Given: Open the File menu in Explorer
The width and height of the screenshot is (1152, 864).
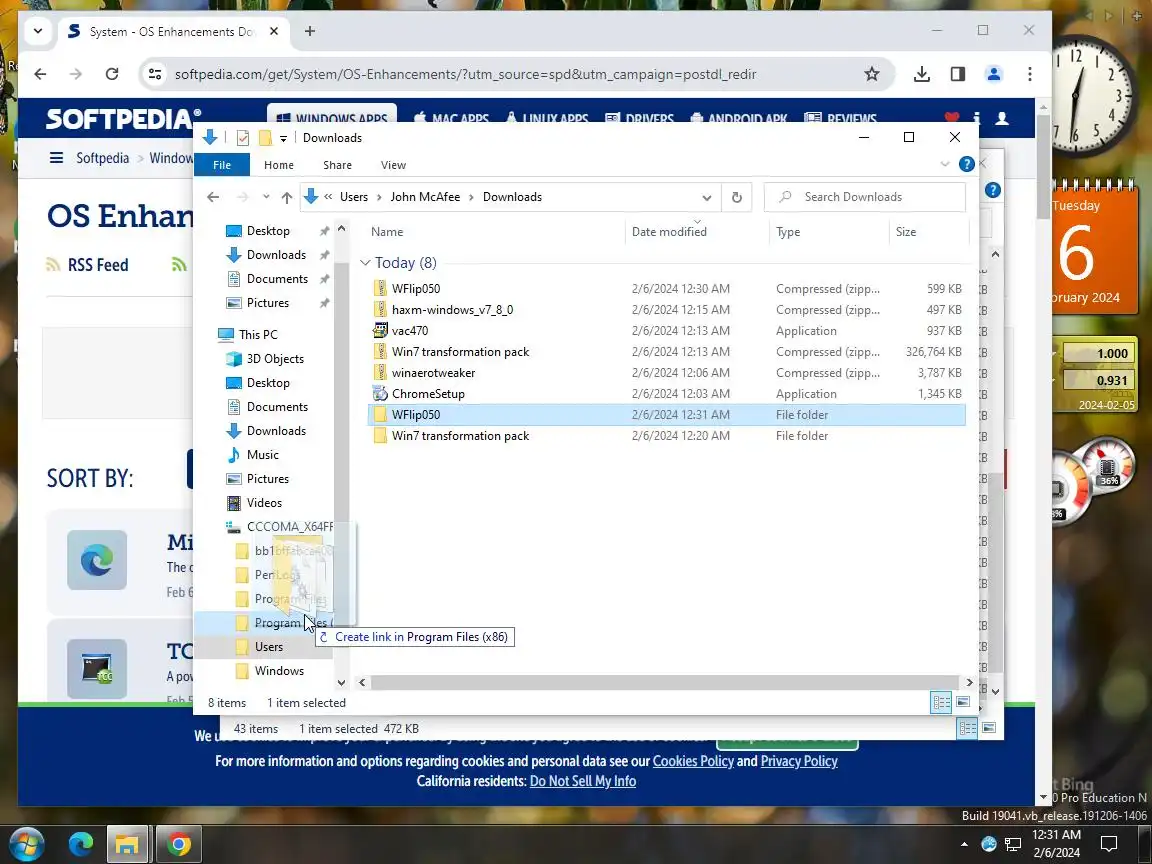Looking at the screenshot, I should pyautogui.click(x=222, y=165).
